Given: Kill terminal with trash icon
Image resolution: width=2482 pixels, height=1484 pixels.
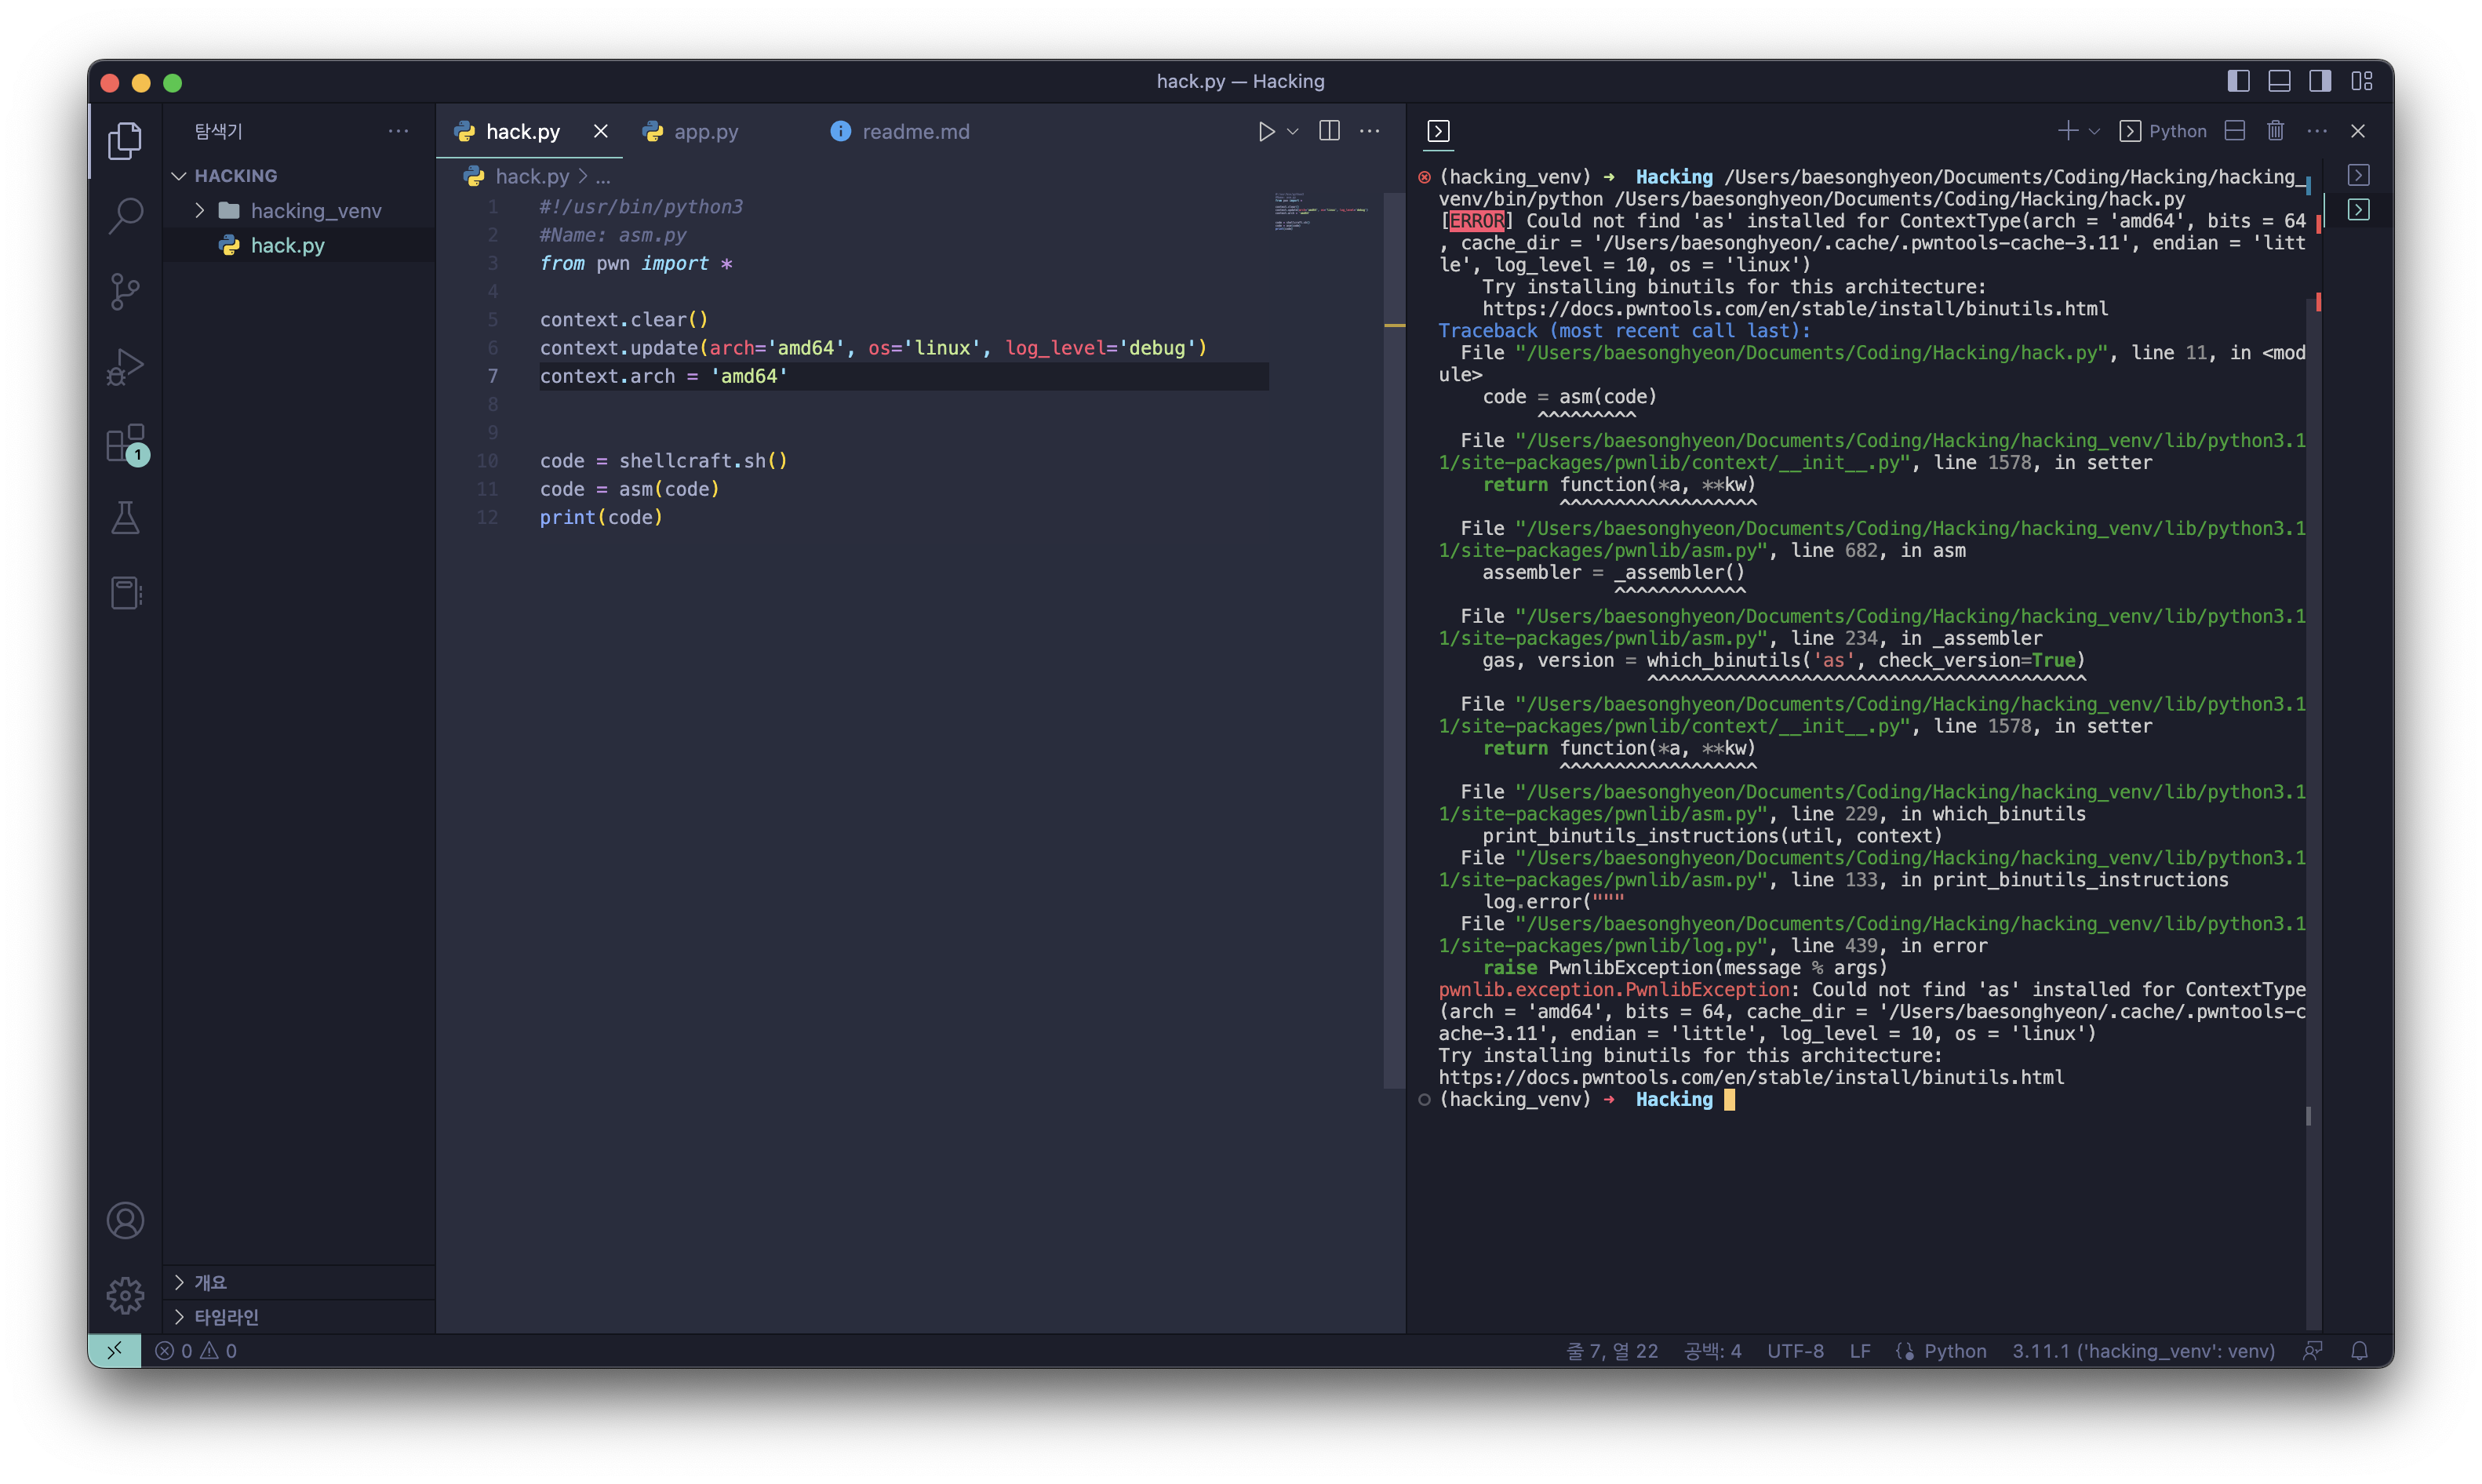Looking at the screenshot, I should pos(2275,131).
